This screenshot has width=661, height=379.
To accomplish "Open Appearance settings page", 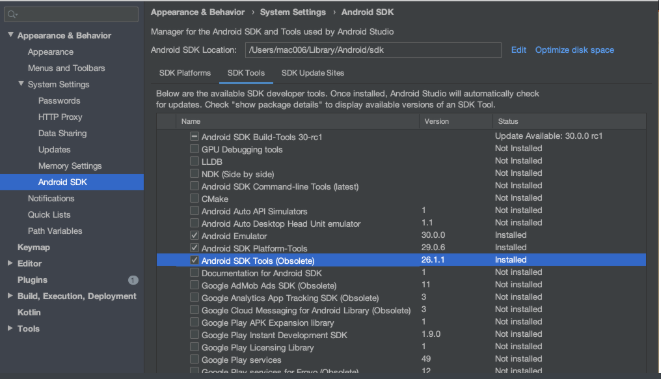I will [51, 52].
